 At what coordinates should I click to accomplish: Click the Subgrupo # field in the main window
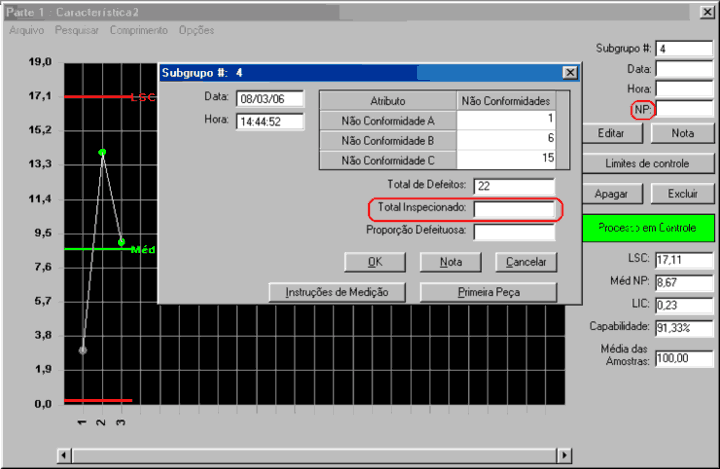point(684,49)
